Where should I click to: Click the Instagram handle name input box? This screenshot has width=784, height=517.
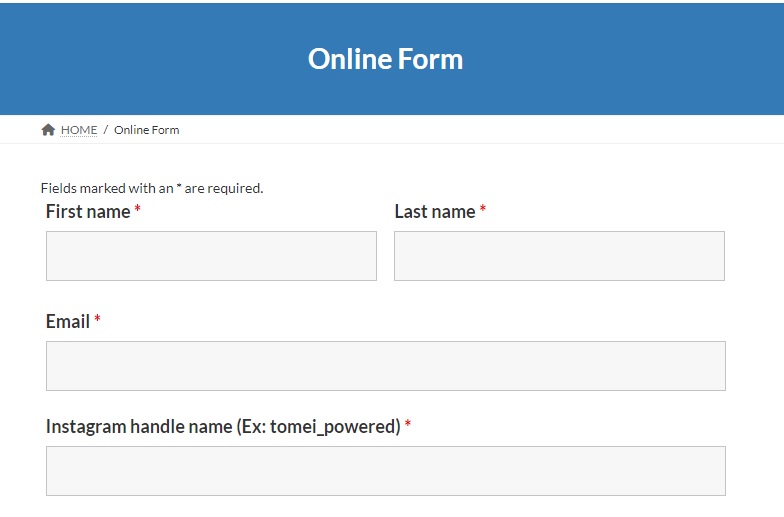[x=385, y=471]
